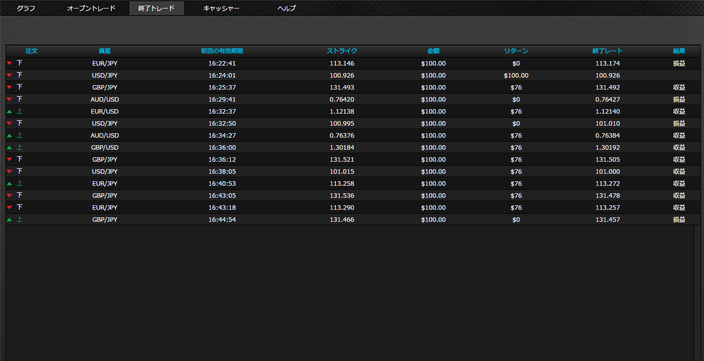Select the red down arrow in the 16:36:12 GBP/JPY row
The width and height of the screenshot is (704, 361).
tap(9, 159)
